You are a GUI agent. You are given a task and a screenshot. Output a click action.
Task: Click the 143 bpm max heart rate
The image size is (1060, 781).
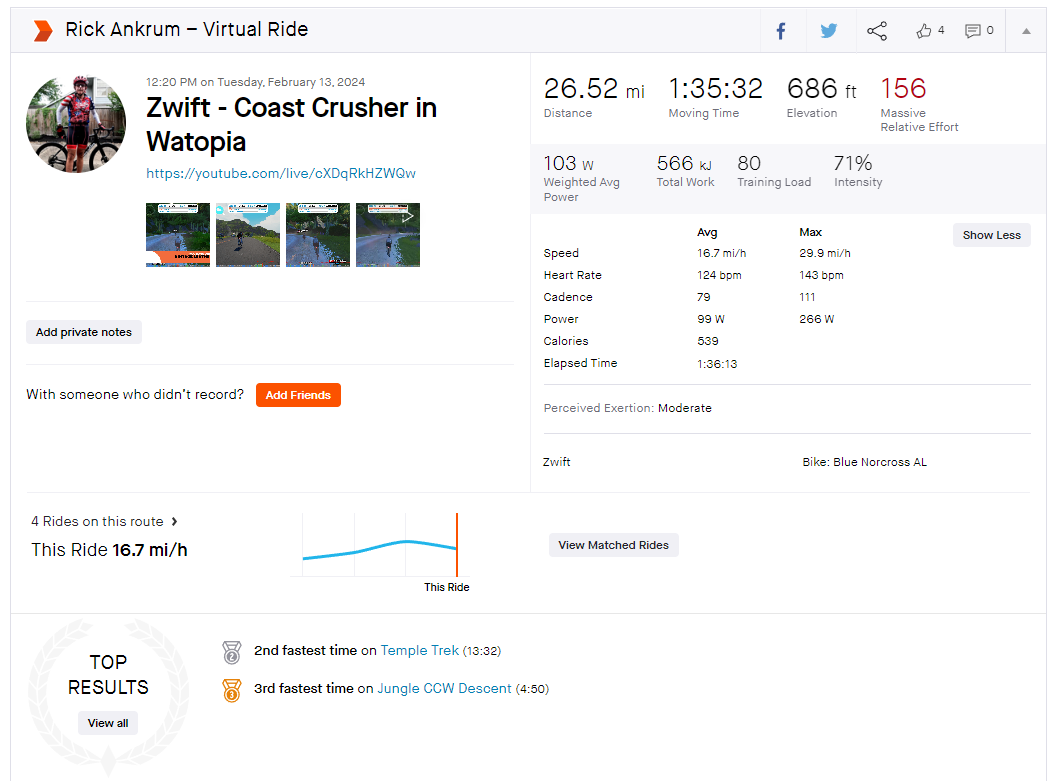tap(821, 275)
